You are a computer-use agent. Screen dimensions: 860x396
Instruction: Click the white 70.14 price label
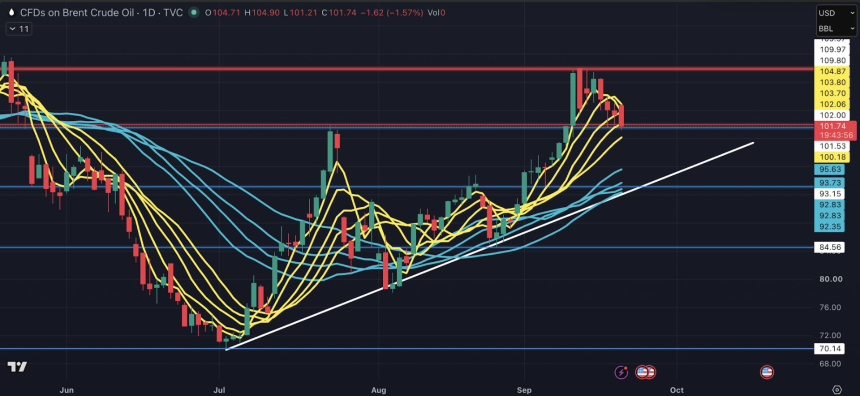point(830,348)
